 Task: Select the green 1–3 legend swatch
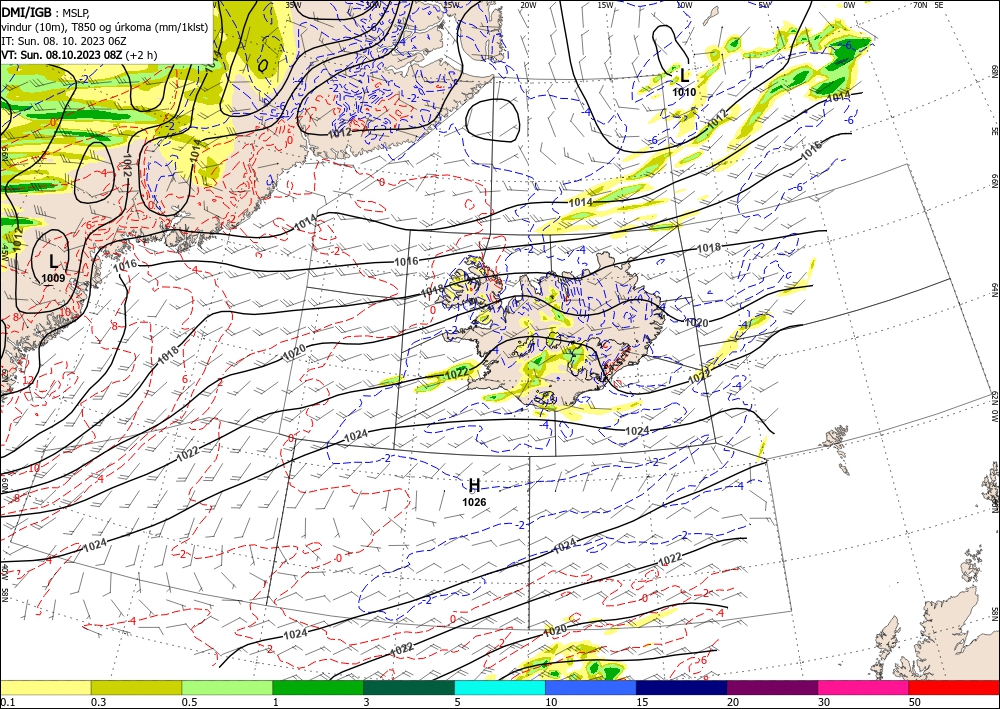click(318, 687)
